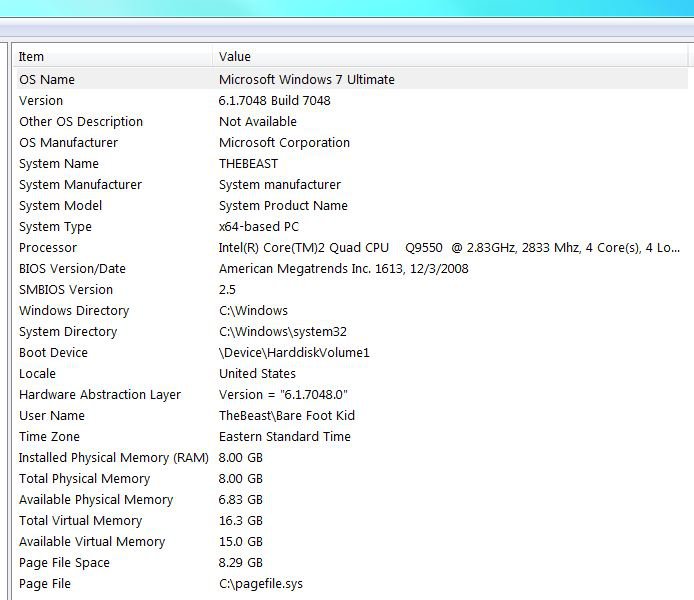This screenshot has width=694, height=600.
Task: Select the Locale row label
Action: point(37,374)
